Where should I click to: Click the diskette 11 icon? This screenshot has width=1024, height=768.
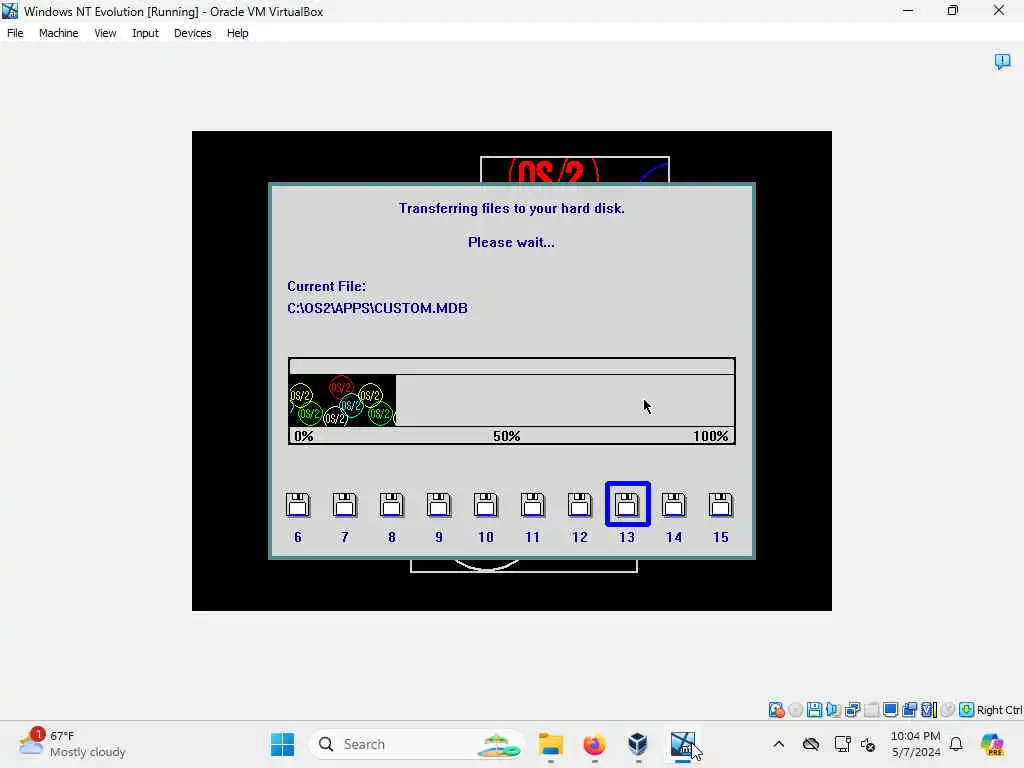533,505
